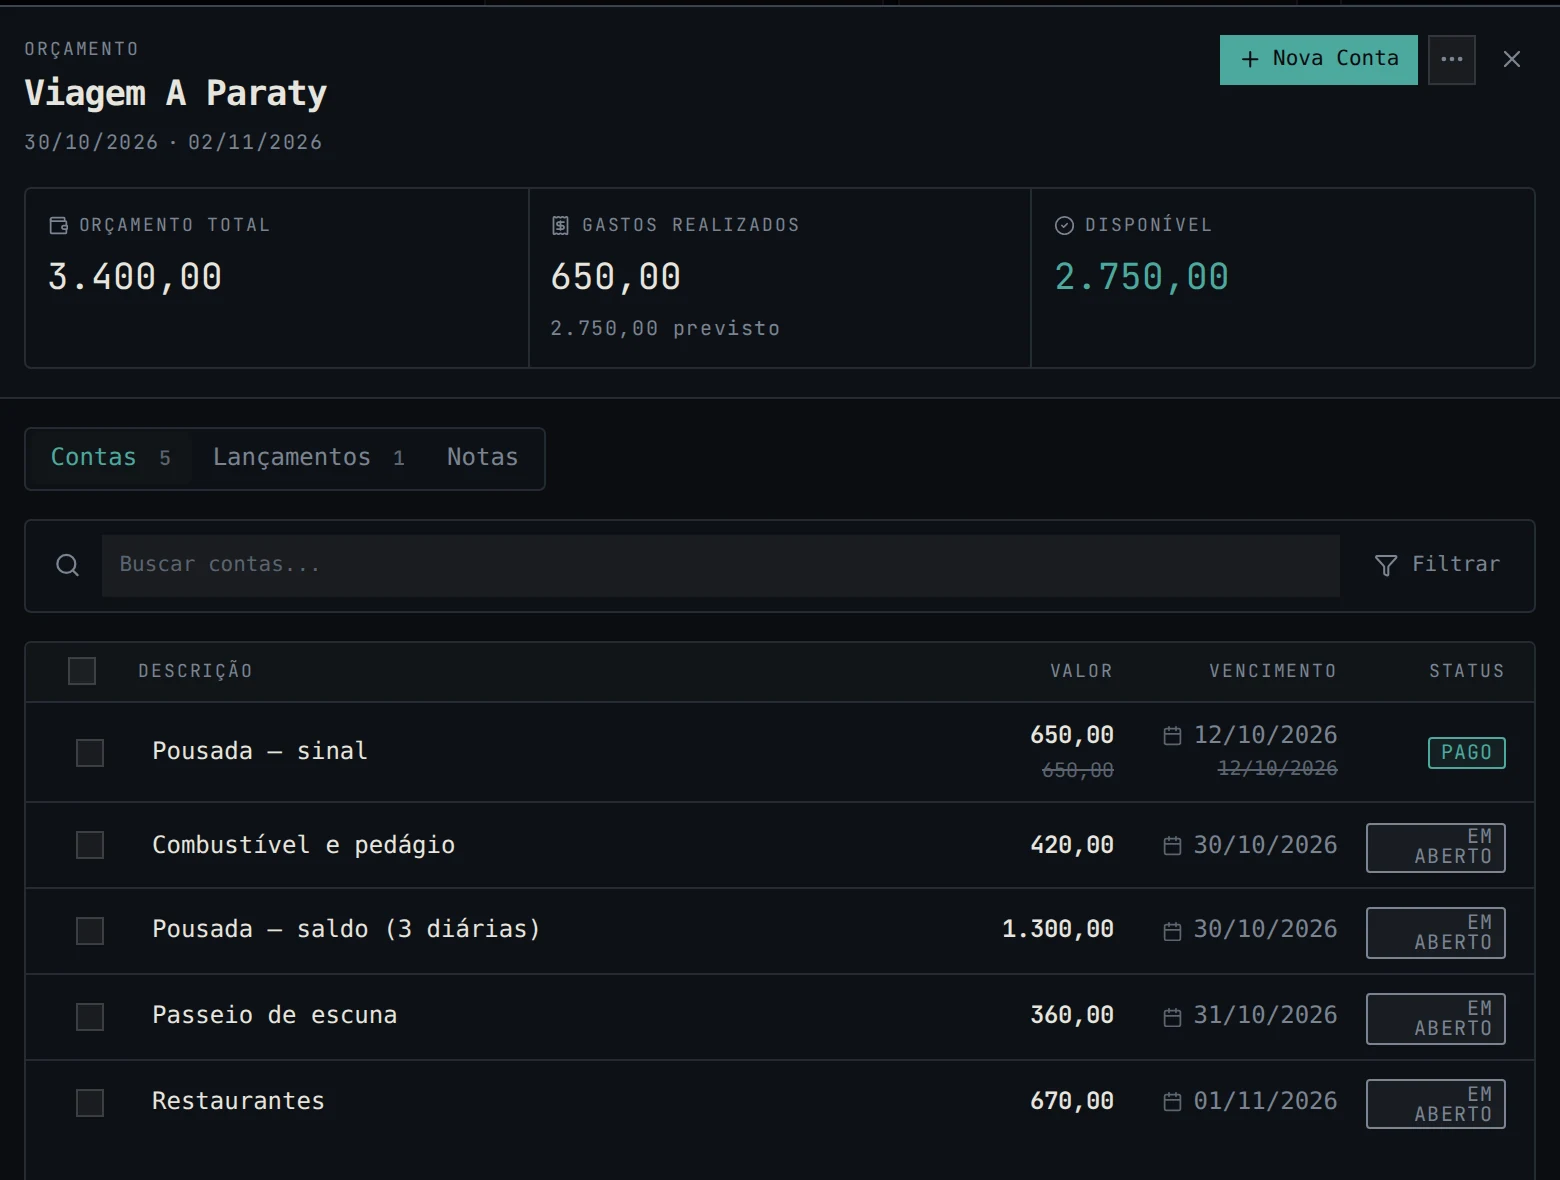Viewport: 1560px width, 1180px height.
Task: Check the Pousada — saldo row checkbox
Action: [90, 931]
